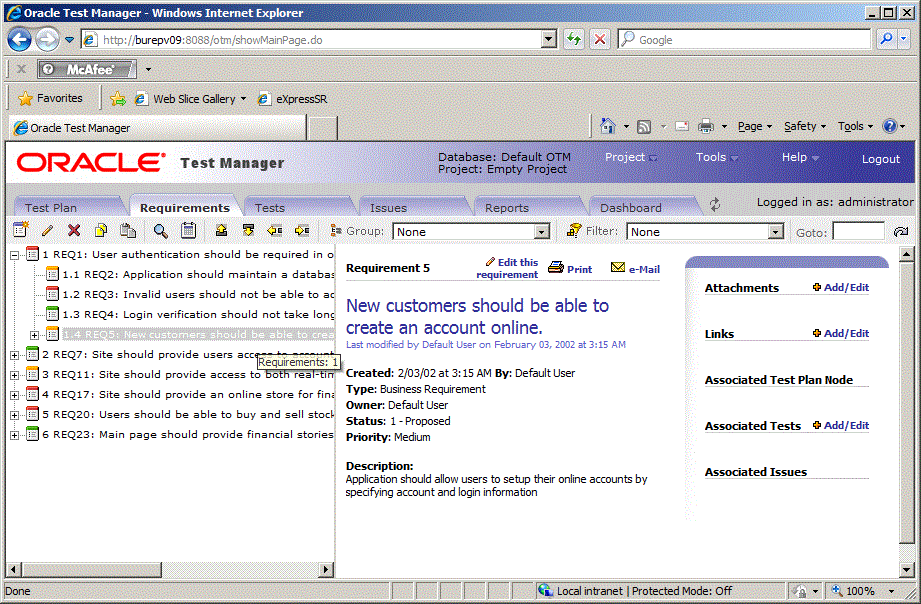Expand the REQ7 tree node

(15, 355)
